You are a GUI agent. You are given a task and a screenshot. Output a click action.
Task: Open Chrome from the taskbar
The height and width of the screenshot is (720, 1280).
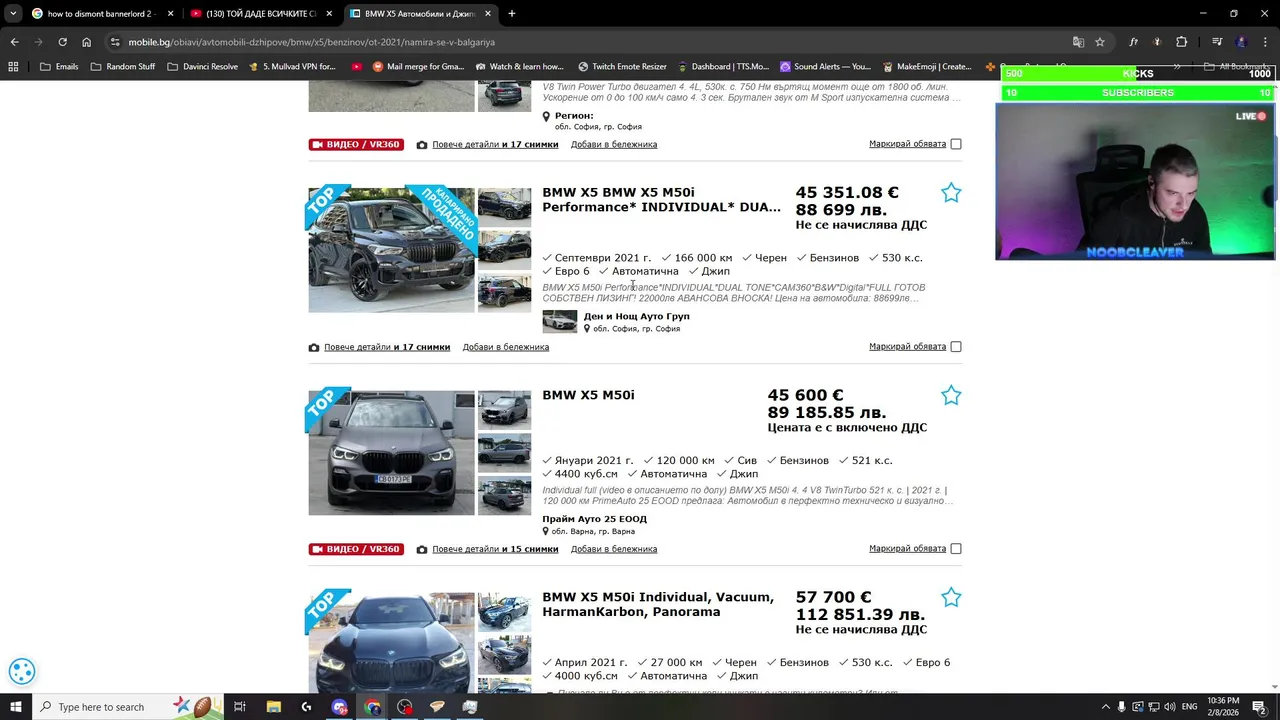click(372, 707)
